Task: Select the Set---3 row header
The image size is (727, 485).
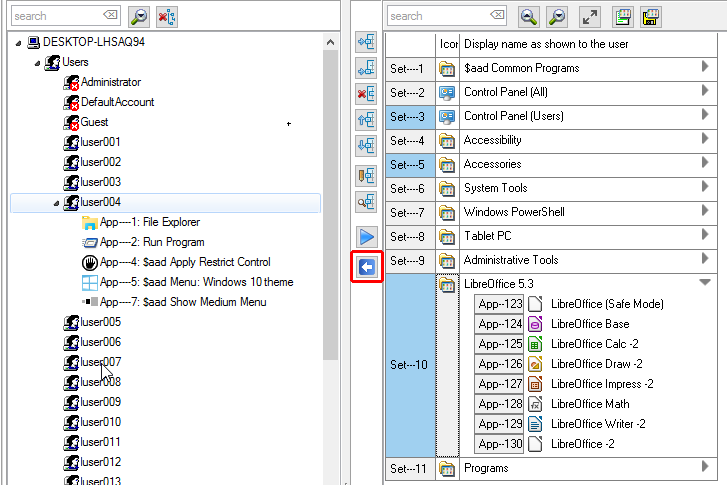Action: (408, 116)
